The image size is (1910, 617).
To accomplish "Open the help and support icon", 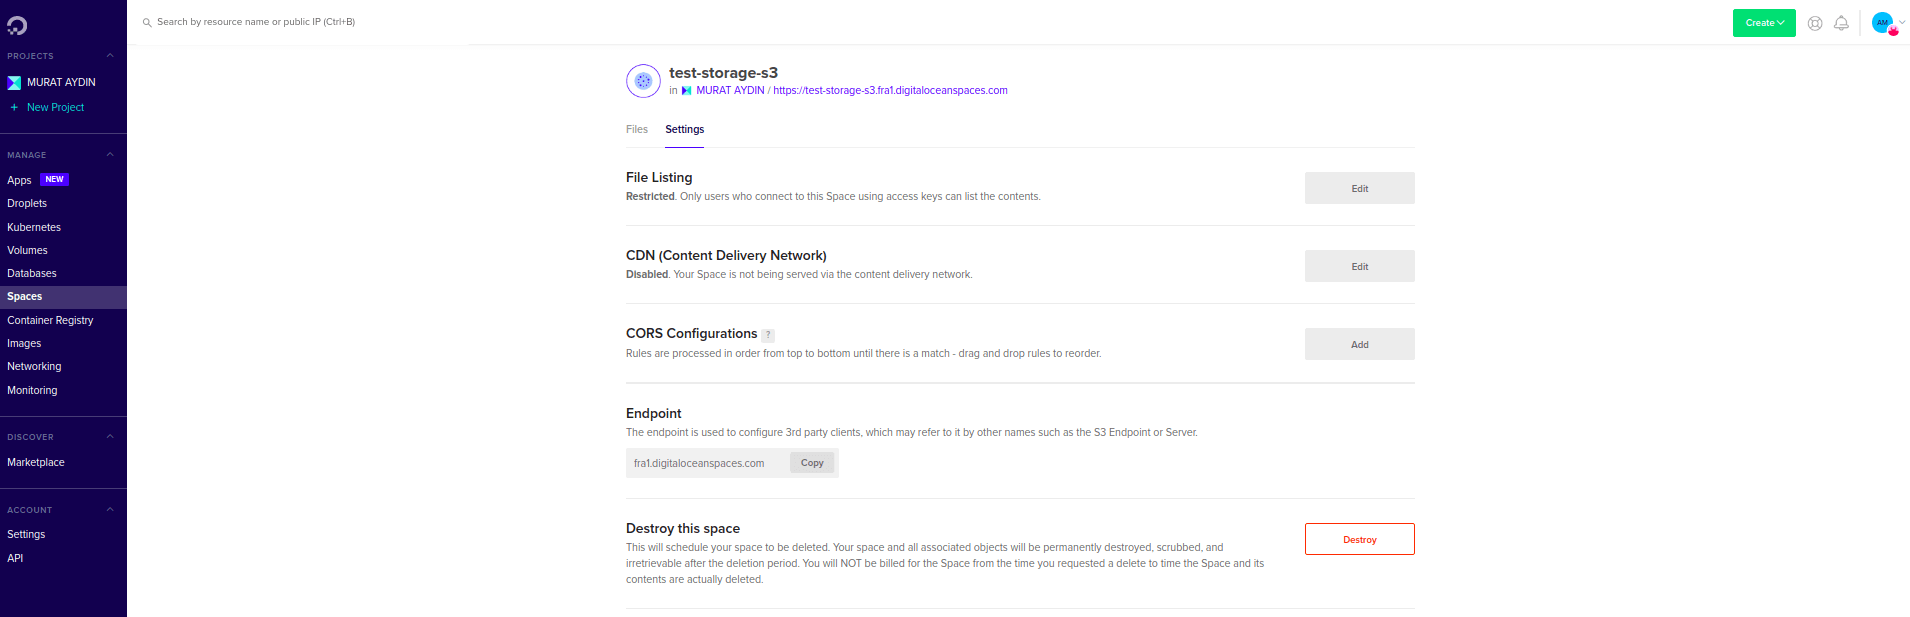I will [x=1815, y=23].
